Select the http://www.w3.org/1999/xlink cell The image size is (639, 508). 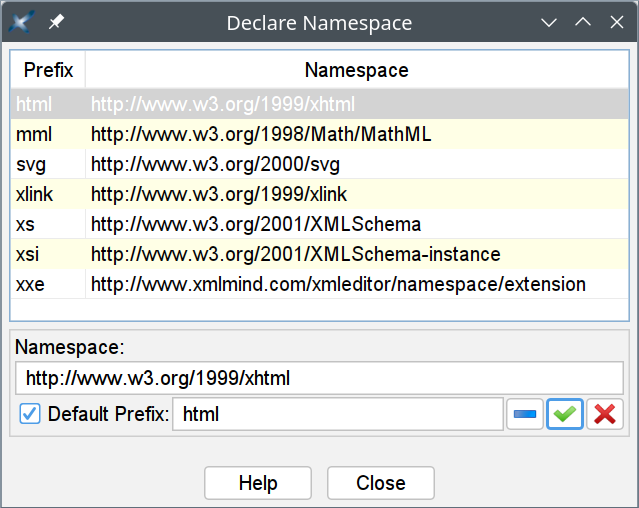(x=357, y=194)
